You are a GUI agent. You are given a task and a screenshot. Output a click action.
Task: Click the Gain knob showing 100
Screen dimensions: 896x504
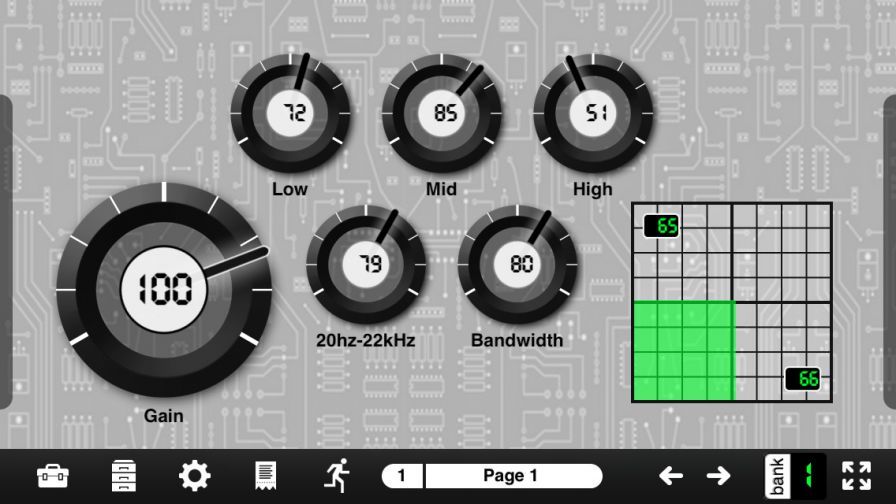coord(164,290)
